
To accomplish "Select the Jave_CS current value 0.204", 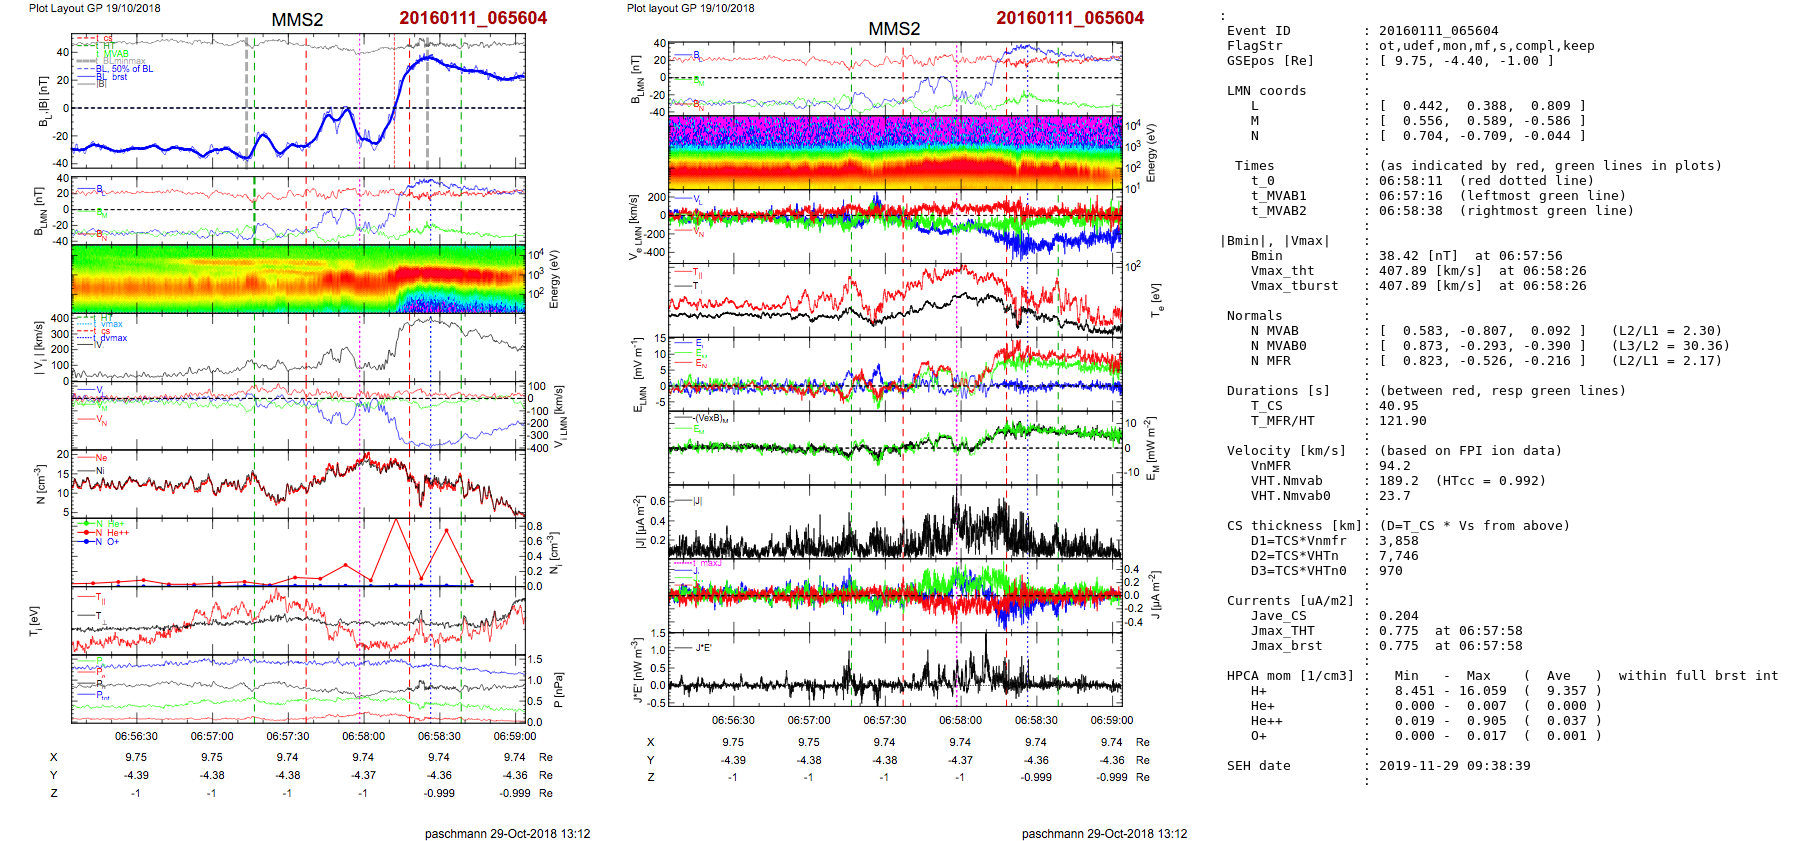I will pyautogui.click(x=1398, y=616).
